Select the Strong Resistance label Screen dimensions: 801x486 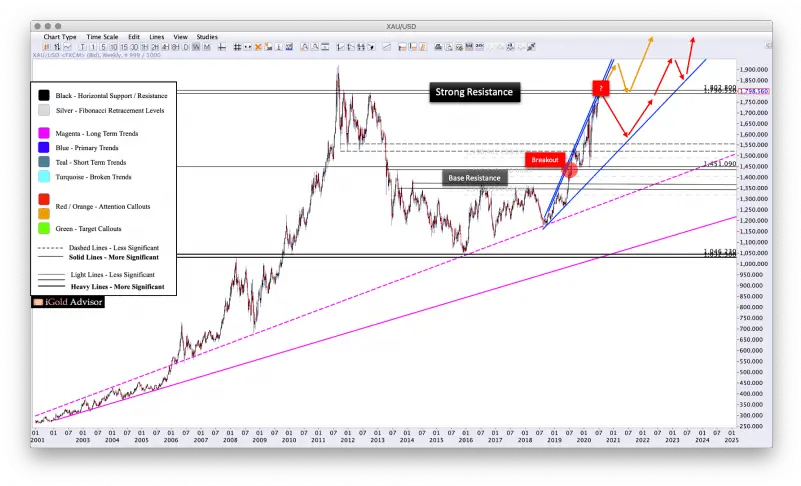(x=474, y=92)
